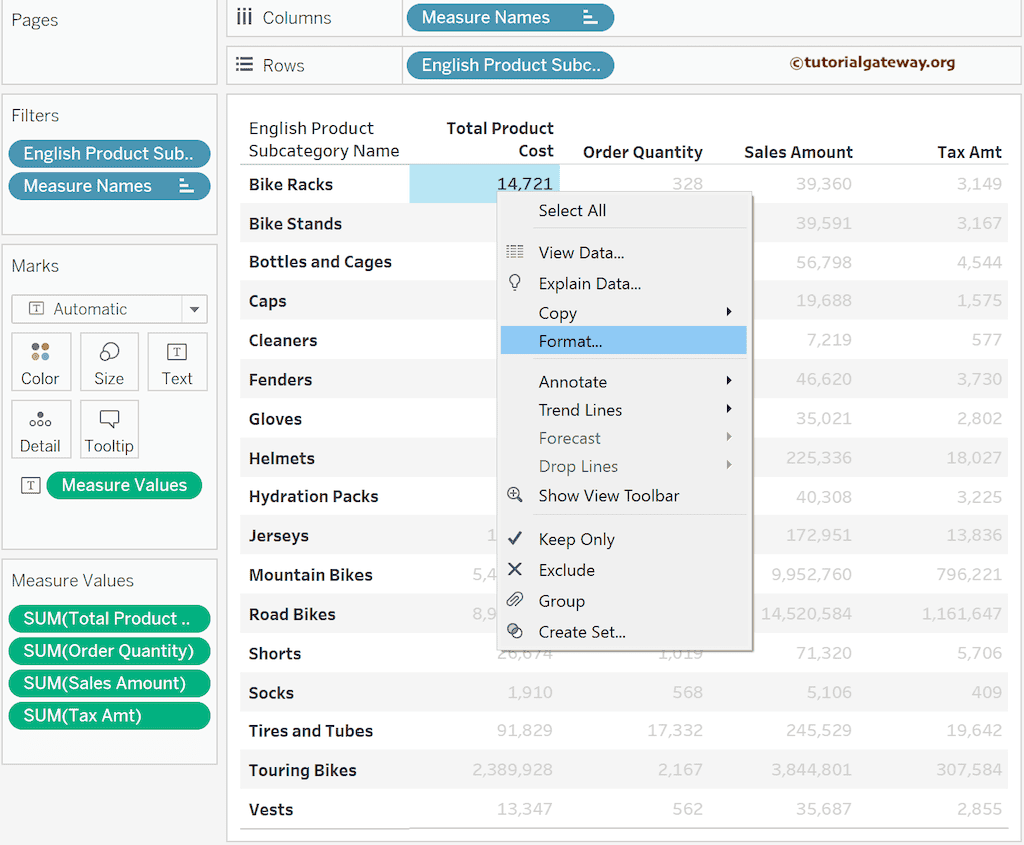This screenshot has height=845, width=1024.
Task: Select All from the context menu
Action: pos(572,210)
